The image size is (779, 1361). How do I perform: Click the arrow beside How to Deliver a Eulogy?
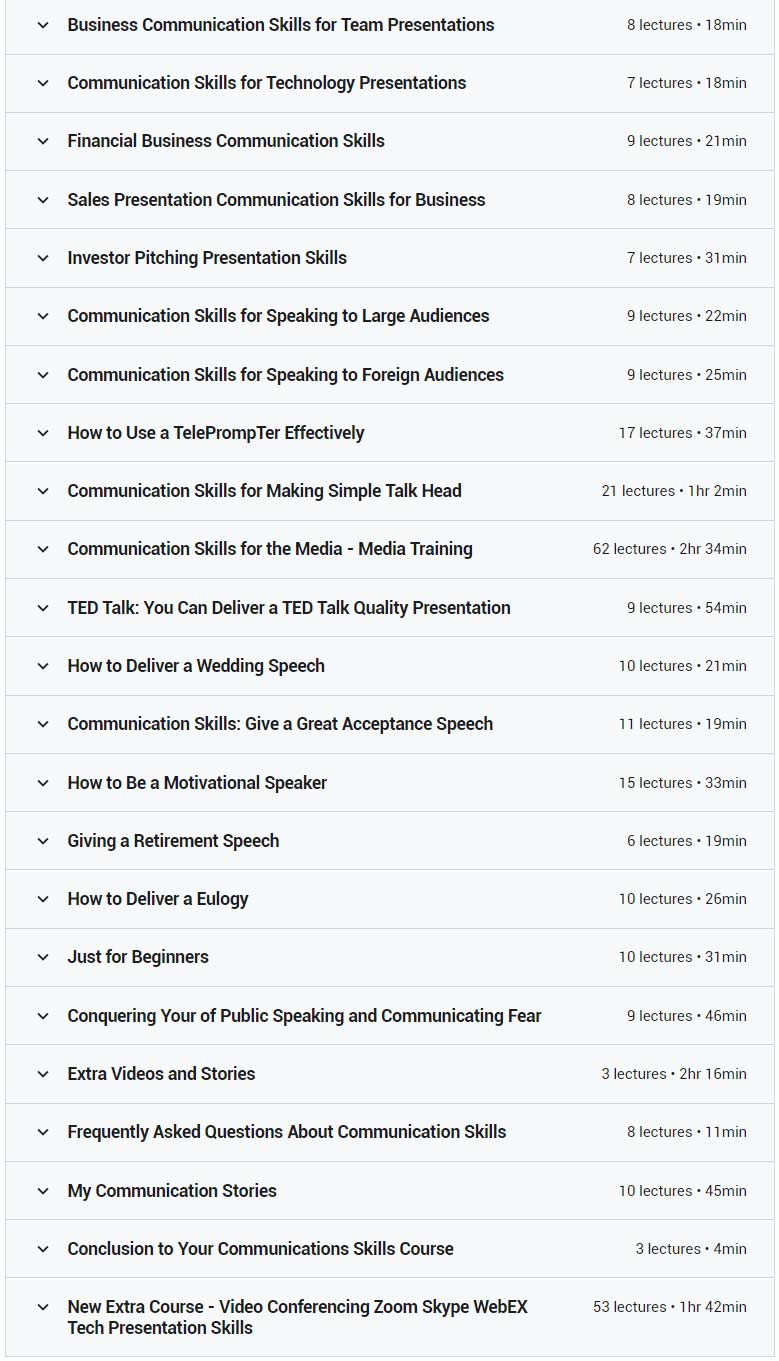coord(43,899)
